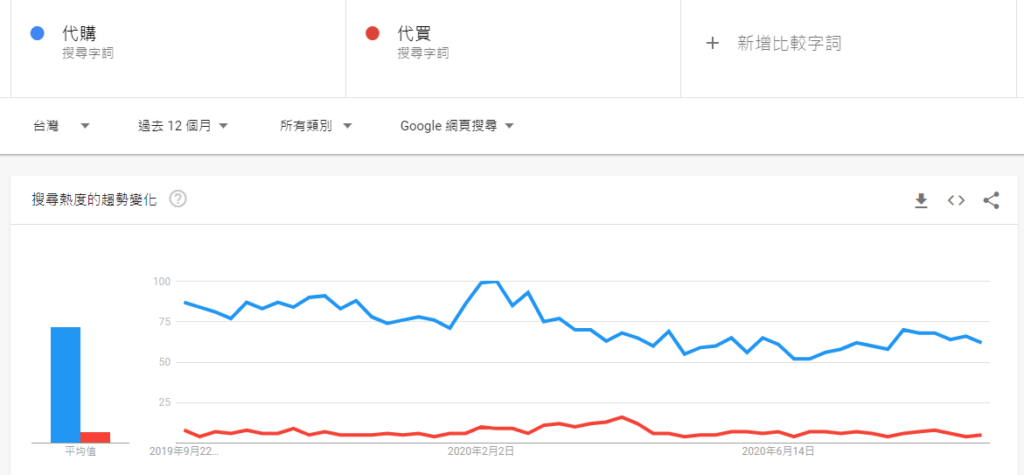Click the 搜尋熱度的趨勢變化 heading
This screenshot has height=475, width=1024.
click(x=94, y=199)
